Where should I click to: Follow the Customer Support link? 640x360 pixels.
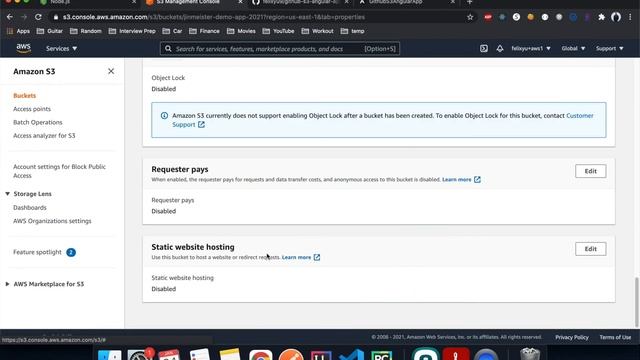[x=580, y=116]
